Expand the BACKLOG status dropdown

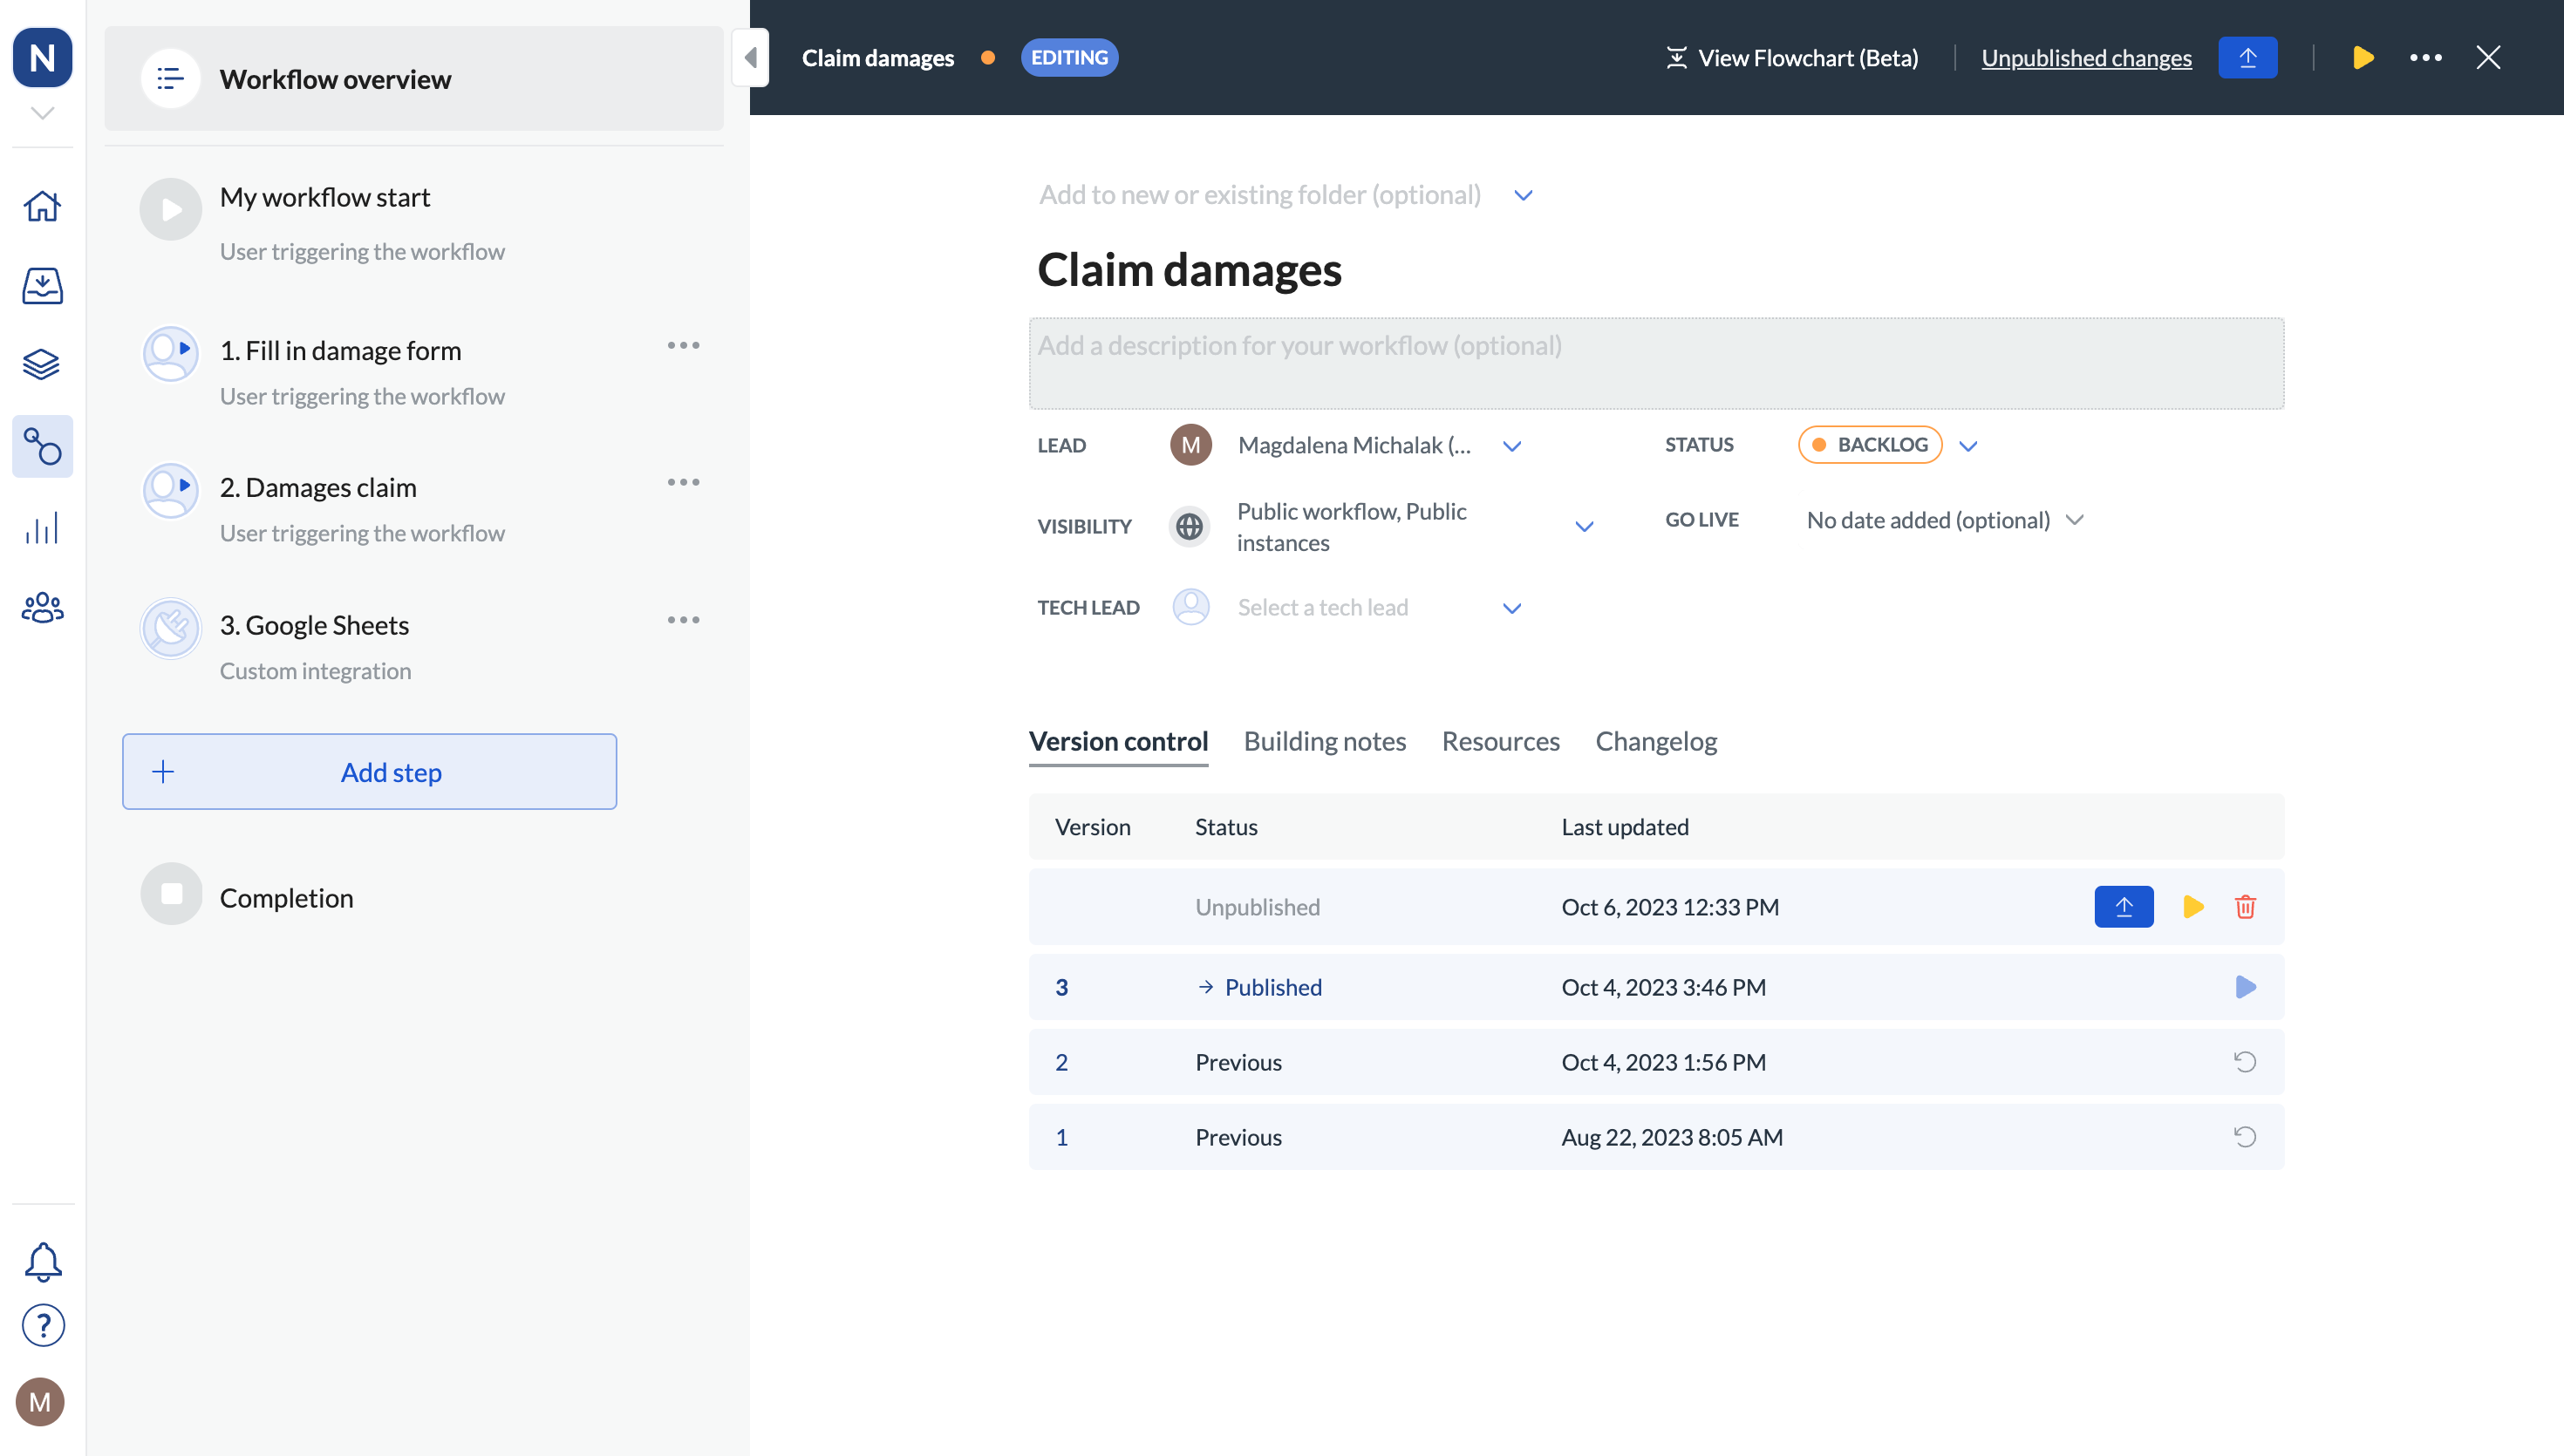(x=1968, y=446)
